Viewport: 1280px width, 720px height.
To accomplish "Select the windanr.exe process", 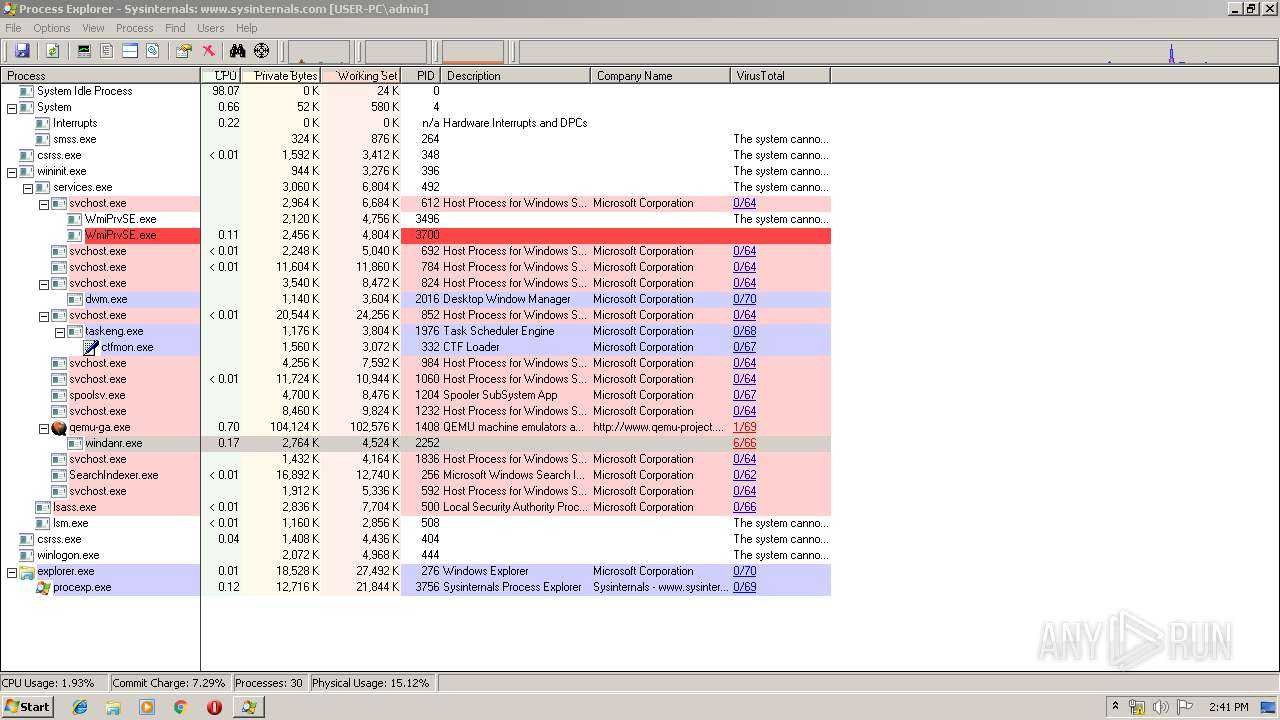I will click(x=415, y=443).
